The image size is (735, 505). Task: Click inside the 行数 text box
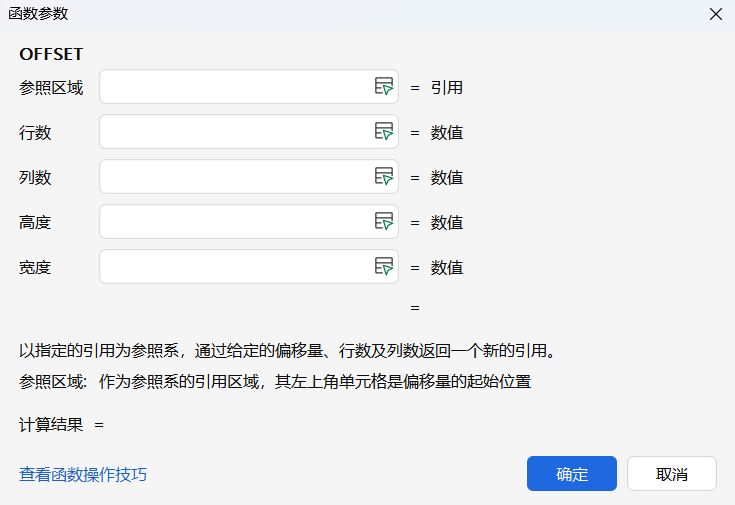coord(234,132)
